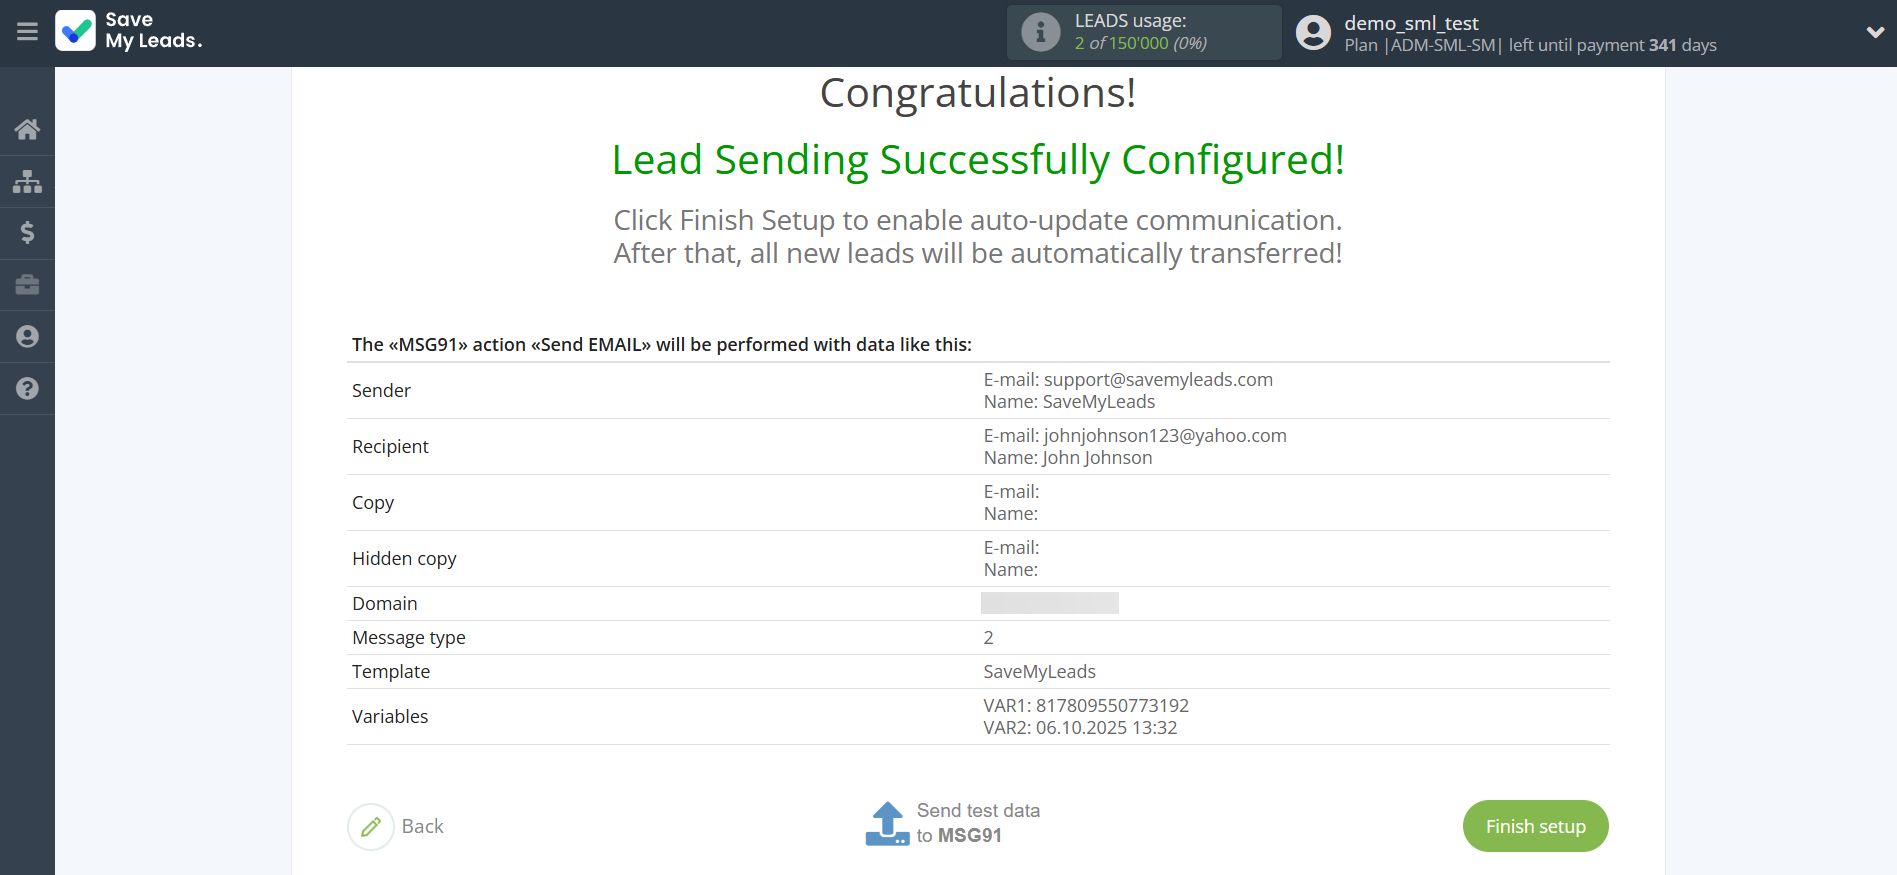Screen dimensions: 1897x875
Task: Expand the sidebar with the hamburger icon
Action: coord(27,32)
